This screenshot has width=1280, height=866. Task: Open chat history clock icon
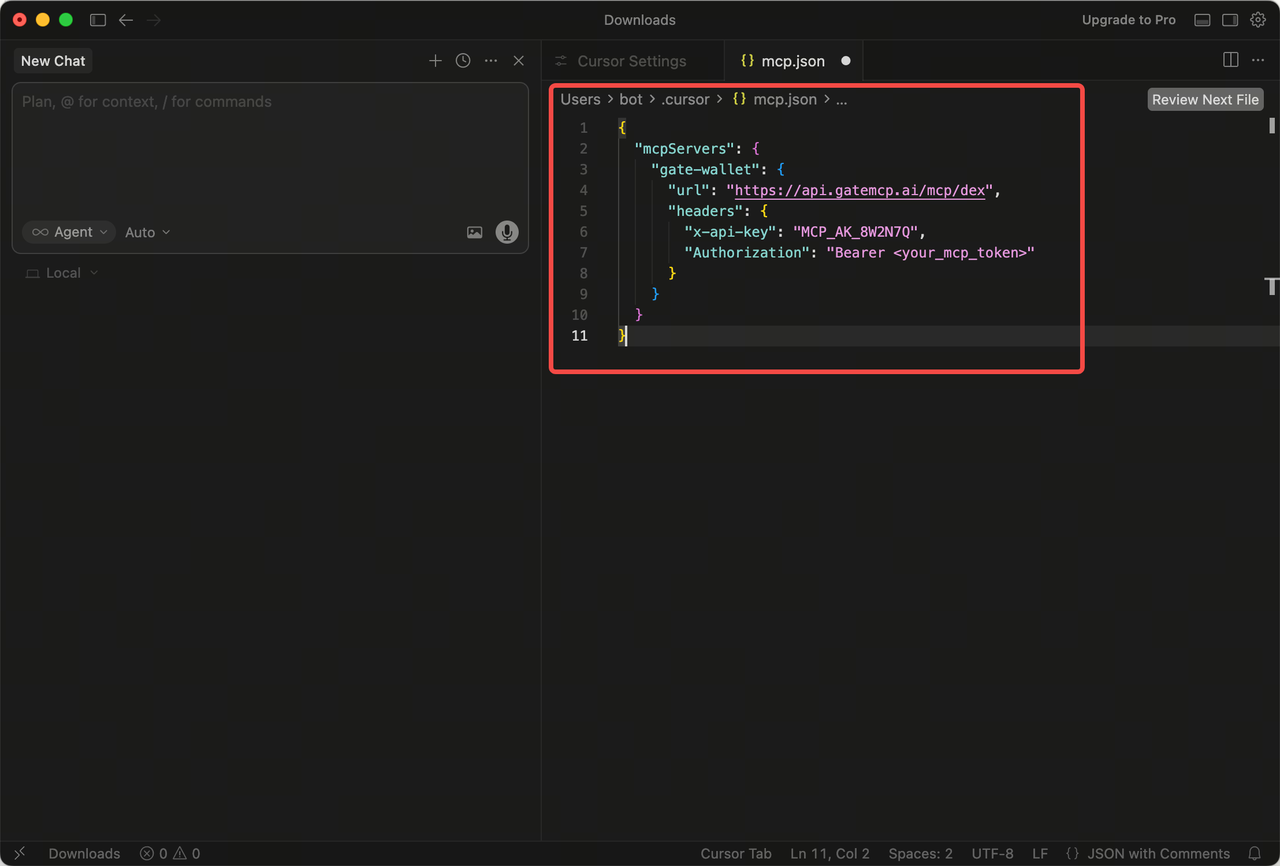[463, 61]
